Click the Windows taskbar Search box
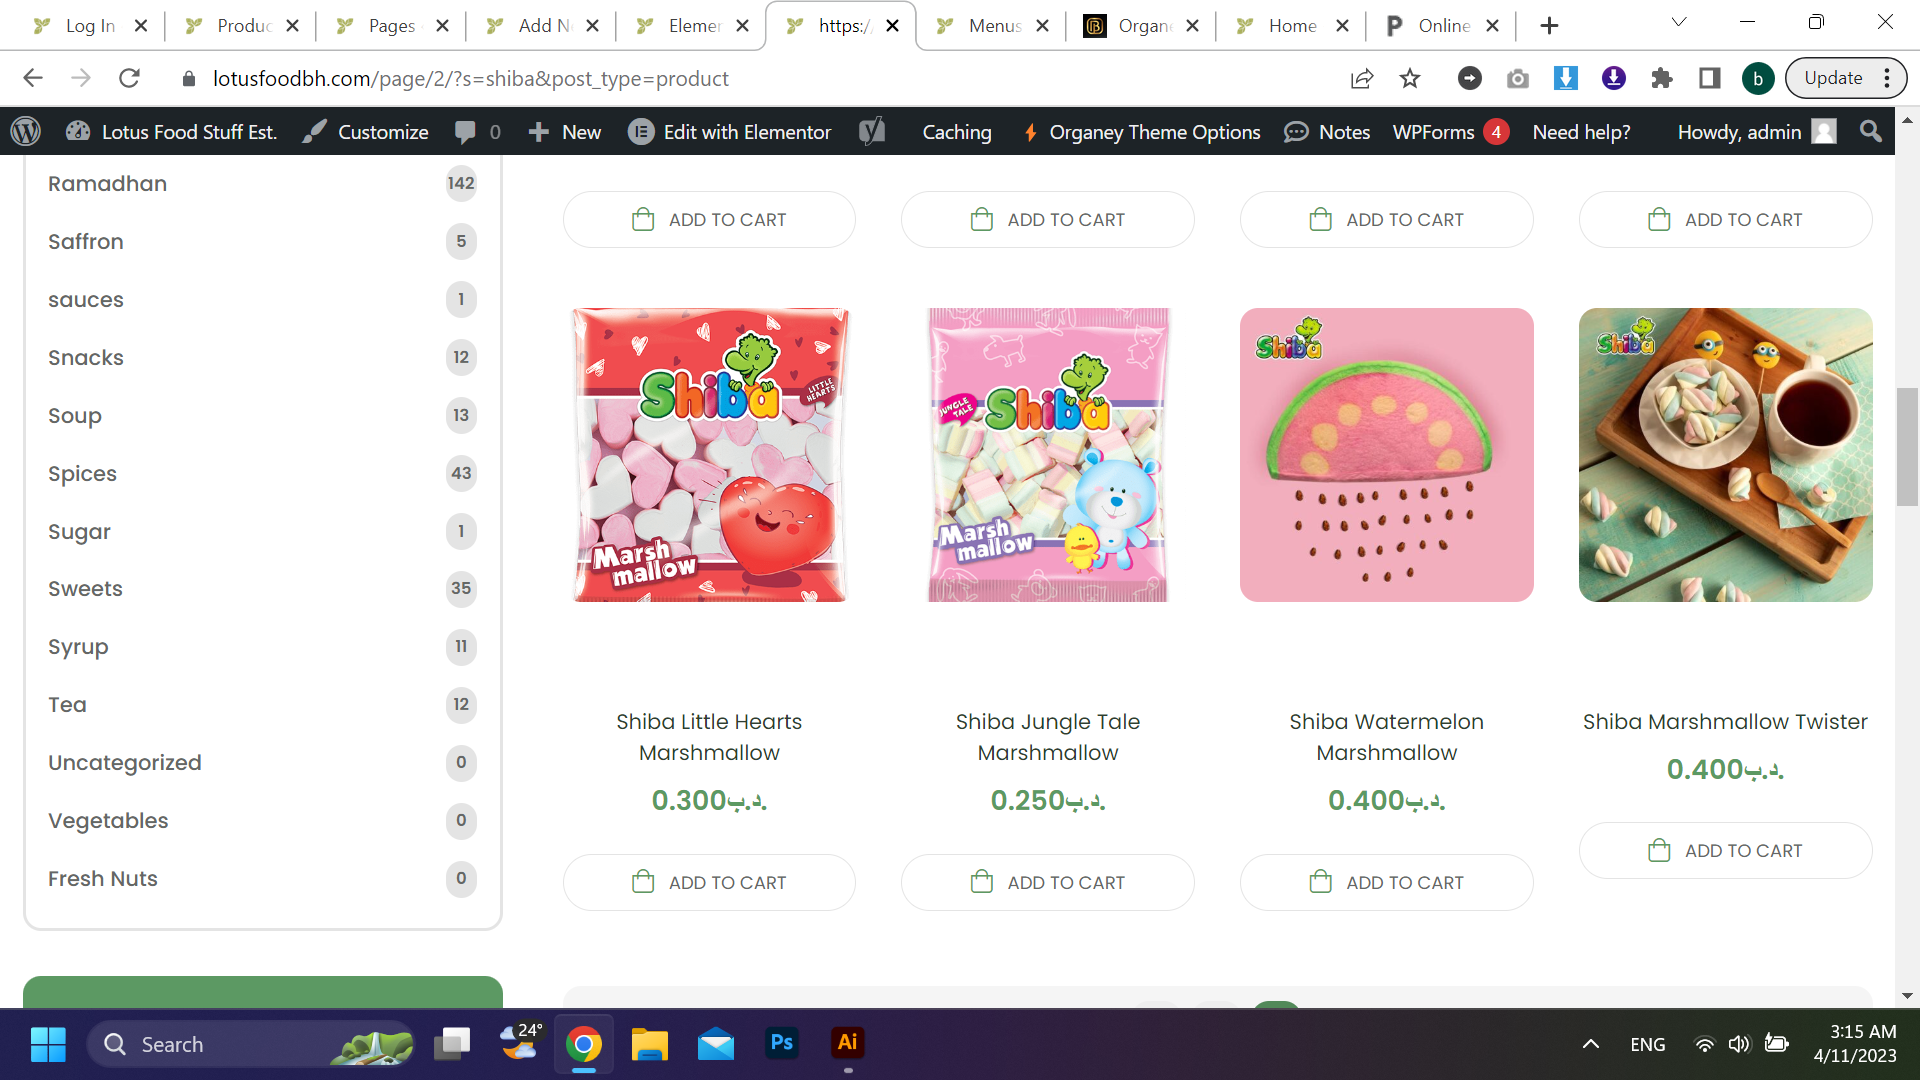The height and width of the screenshot is (1080, 1920). click(x=250, y=1044)
